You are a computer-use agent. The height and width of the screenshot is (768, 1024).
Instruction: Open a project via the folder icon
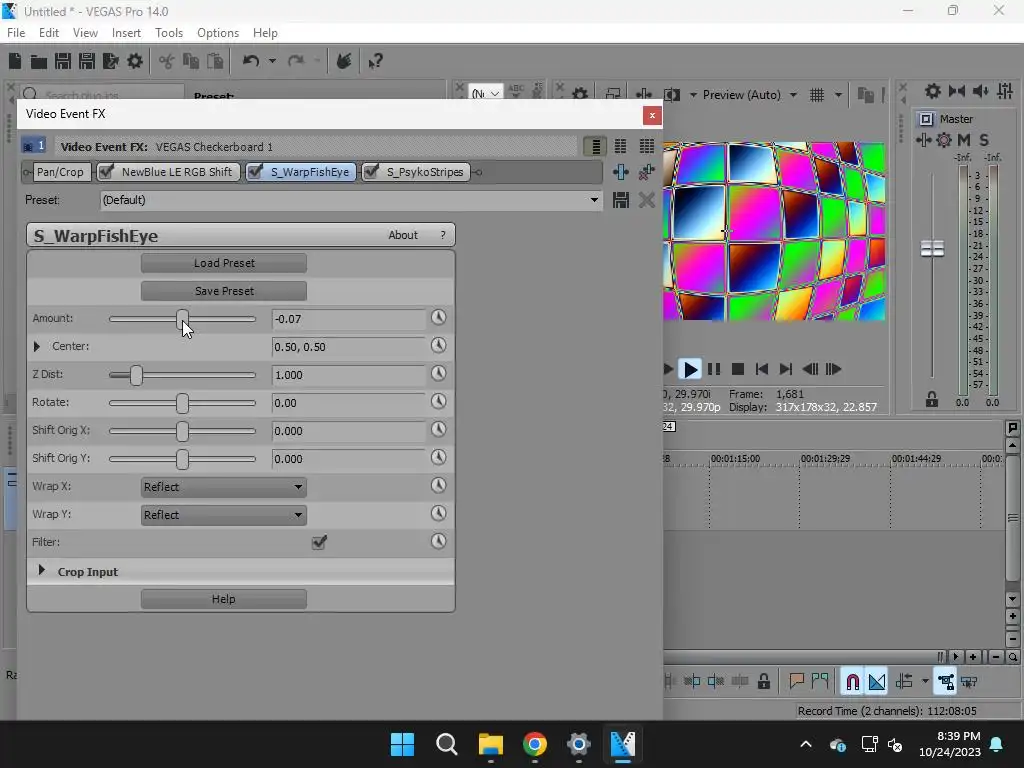[39, 61]
